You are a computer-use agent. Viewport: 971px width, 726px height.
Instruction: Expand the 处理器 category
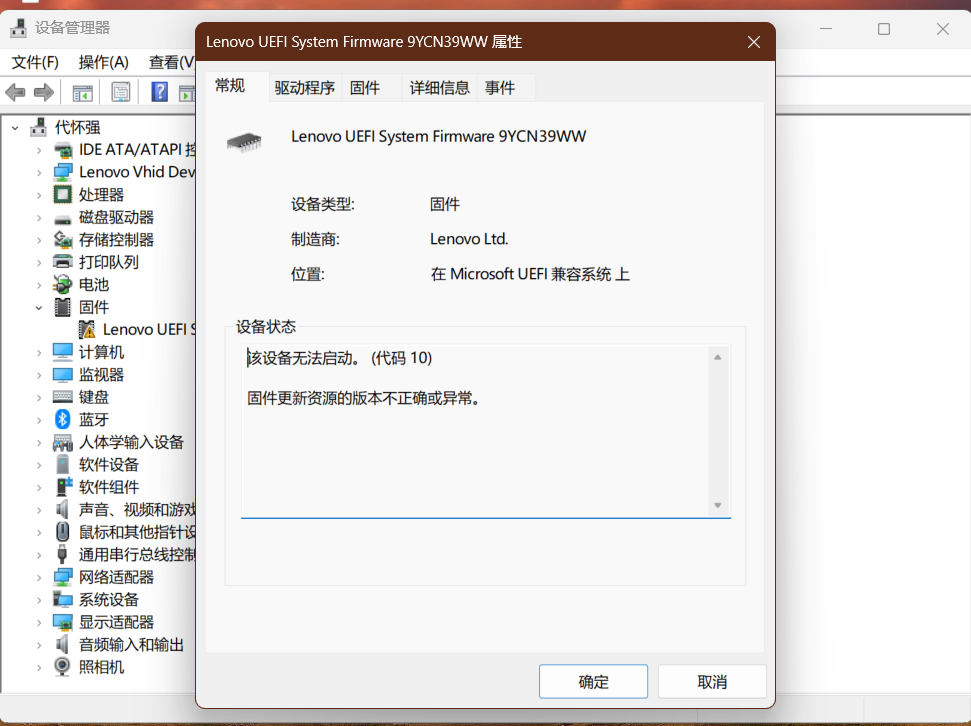[x=39, y=195]
